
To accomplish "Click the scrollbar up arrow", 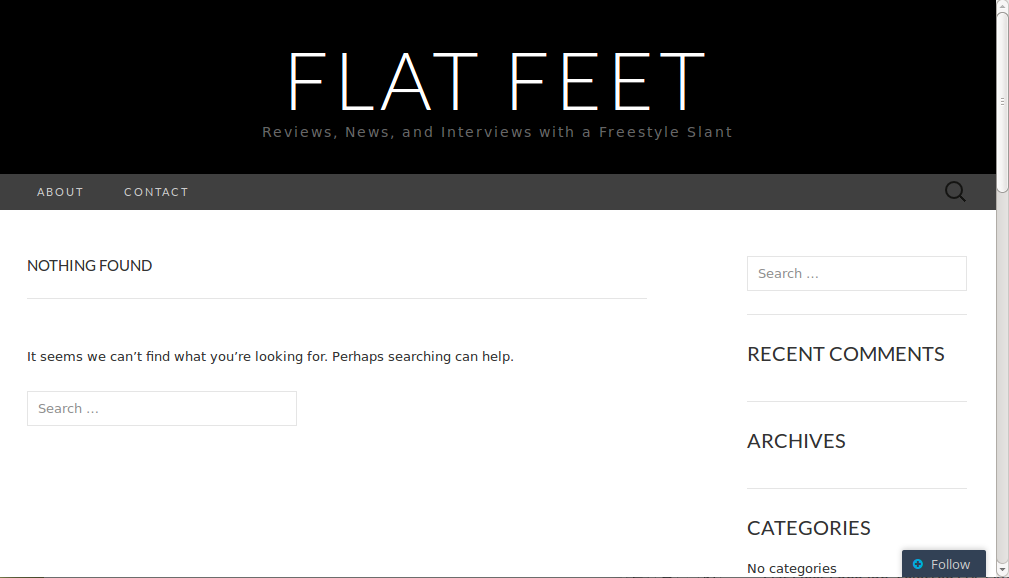I will click(x=1002, y=6).
